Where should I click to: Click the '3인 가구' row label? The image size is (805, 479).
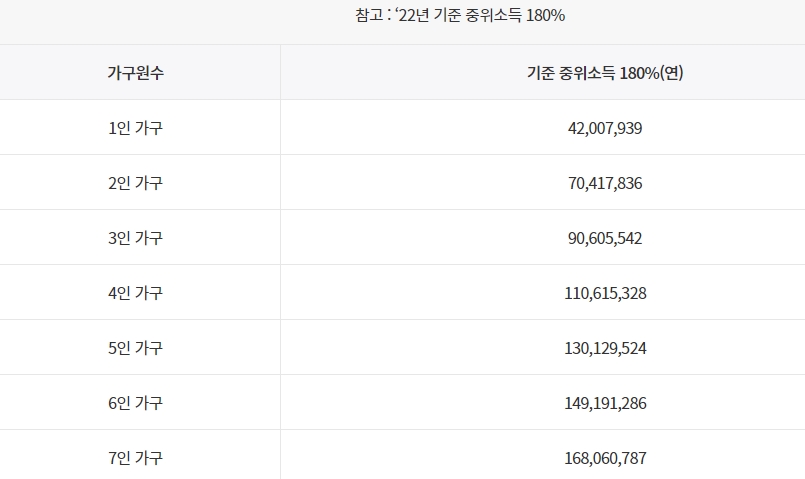click(x=136, y=237)
